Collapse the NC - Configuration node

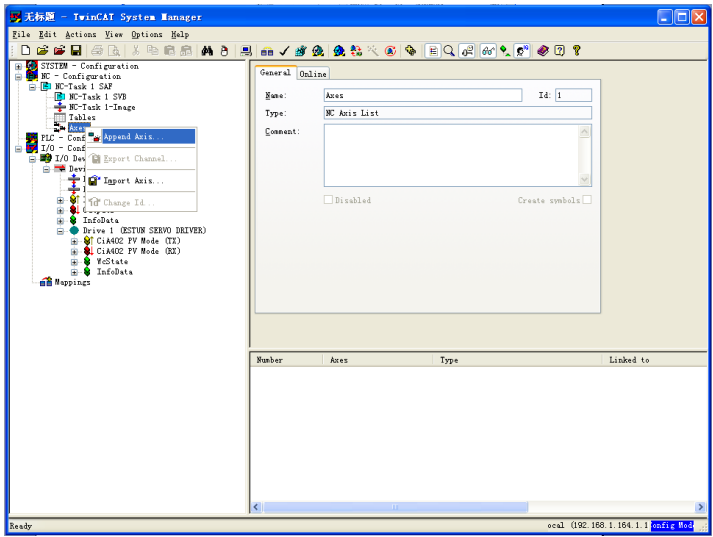point(18,77)
